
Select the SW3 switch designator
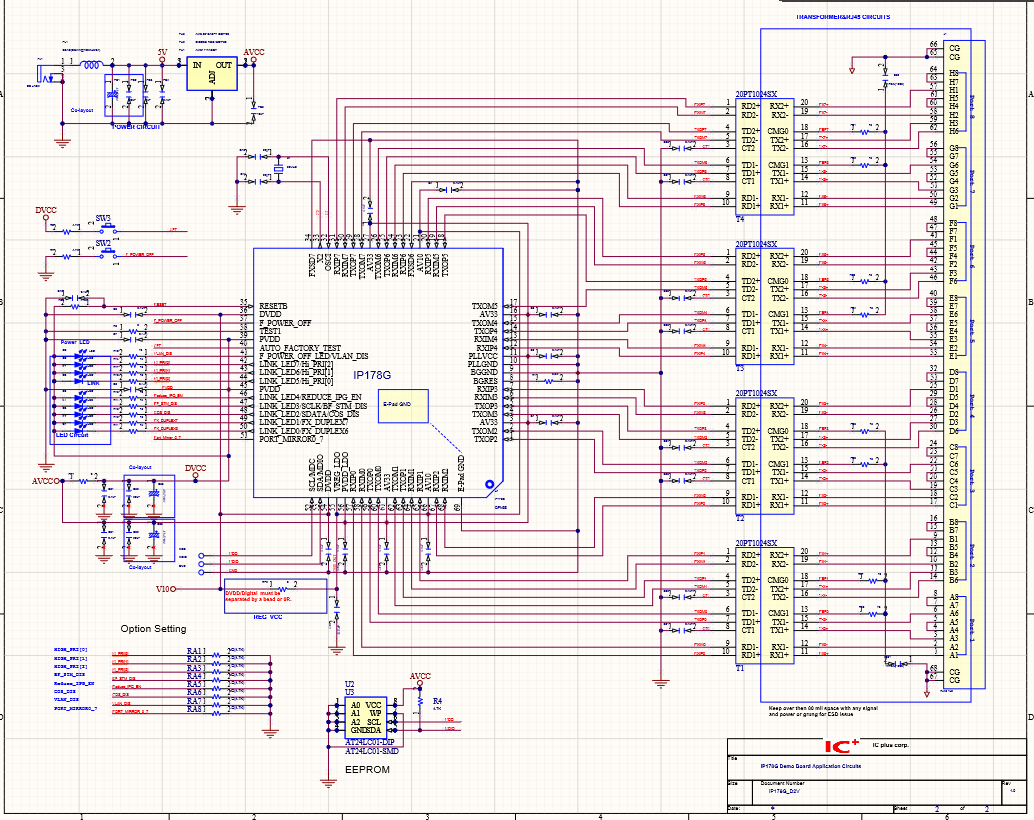point(103,218)
